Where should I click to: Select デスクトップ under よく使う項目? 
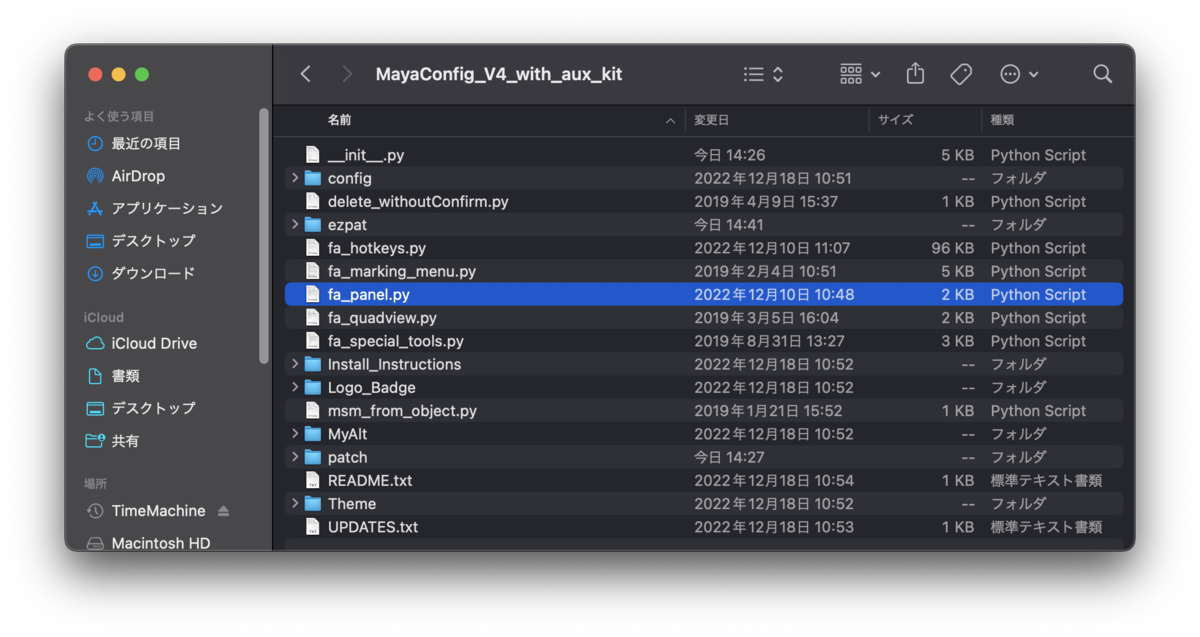click(140, 240)
